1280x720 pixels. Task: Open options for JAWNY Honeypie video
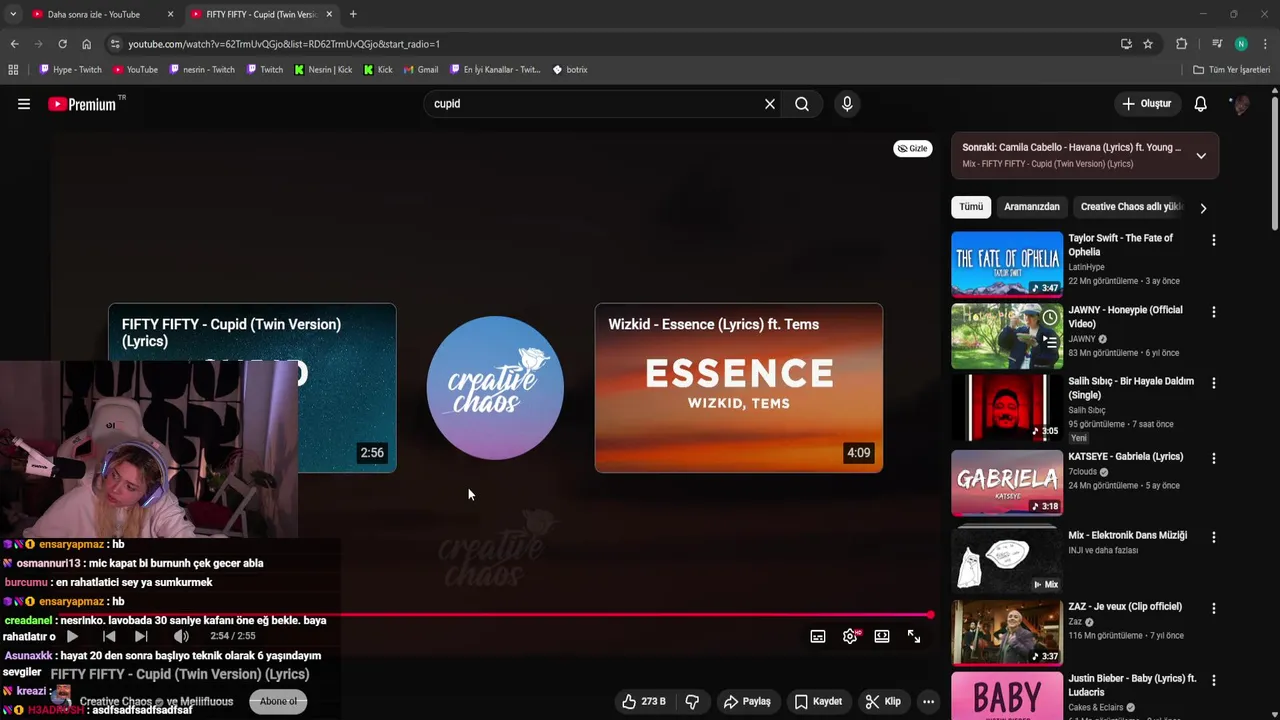1214,312
